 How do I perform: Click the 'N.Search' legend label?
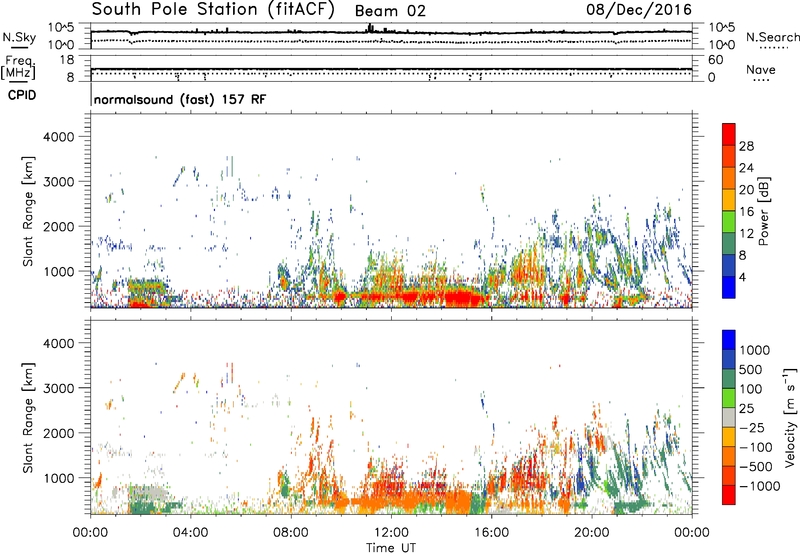[x=772, y=37]
